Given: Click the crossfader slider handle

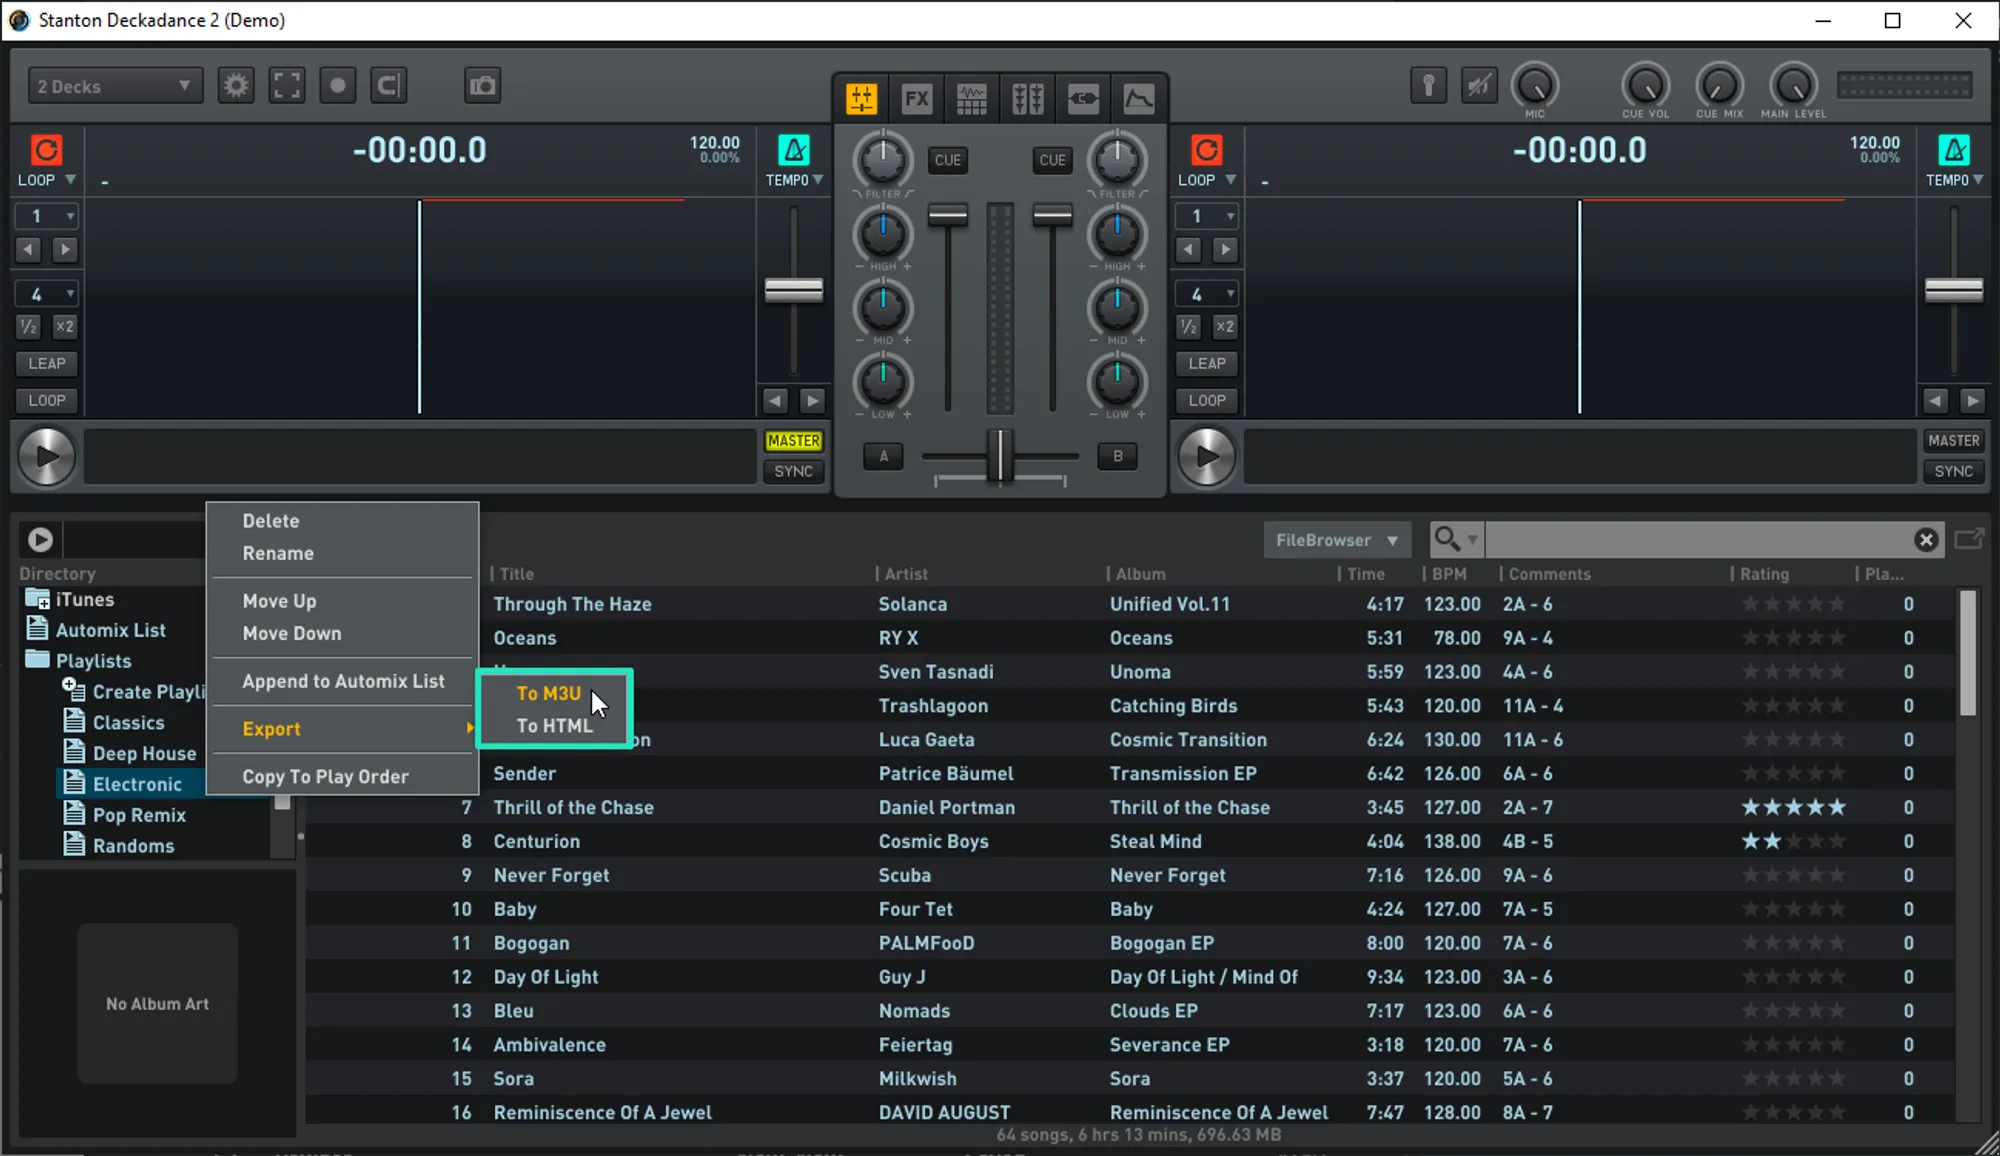Looking at the screenshot, I should (x=999, y=456).
